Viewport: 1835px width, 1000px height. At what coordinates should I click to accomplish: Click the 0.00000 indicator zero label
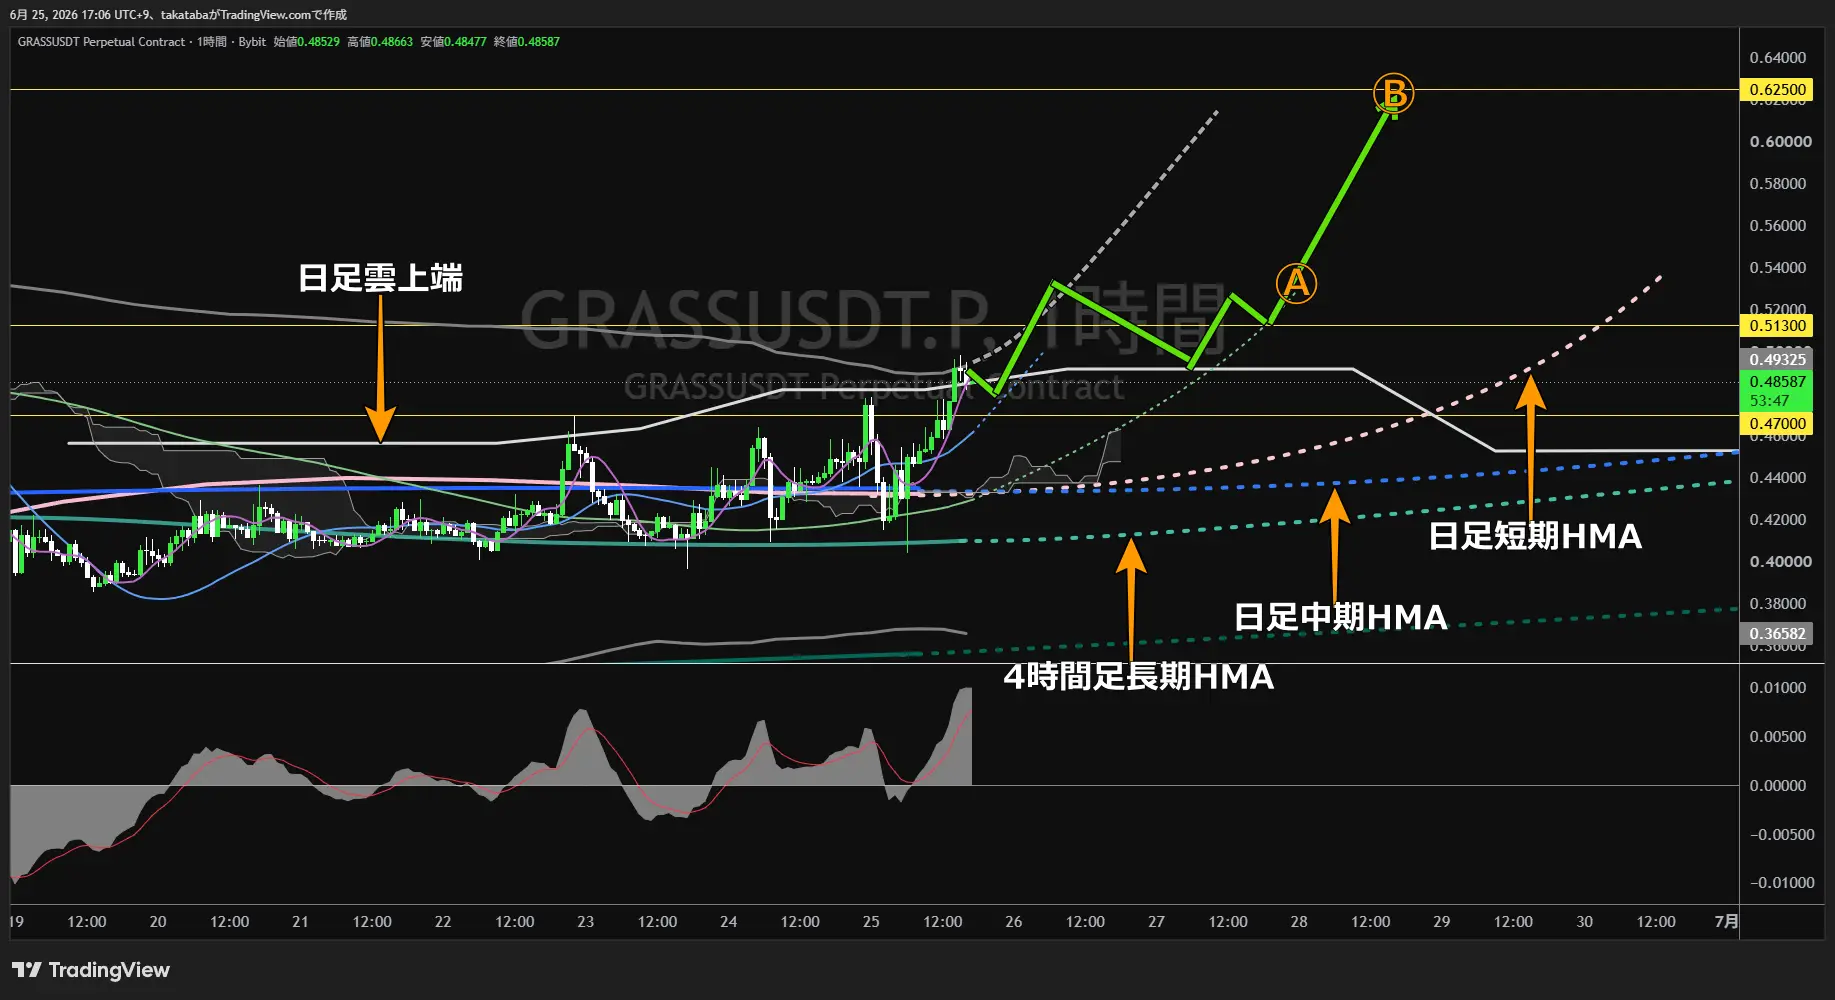tap(1777, 786)
